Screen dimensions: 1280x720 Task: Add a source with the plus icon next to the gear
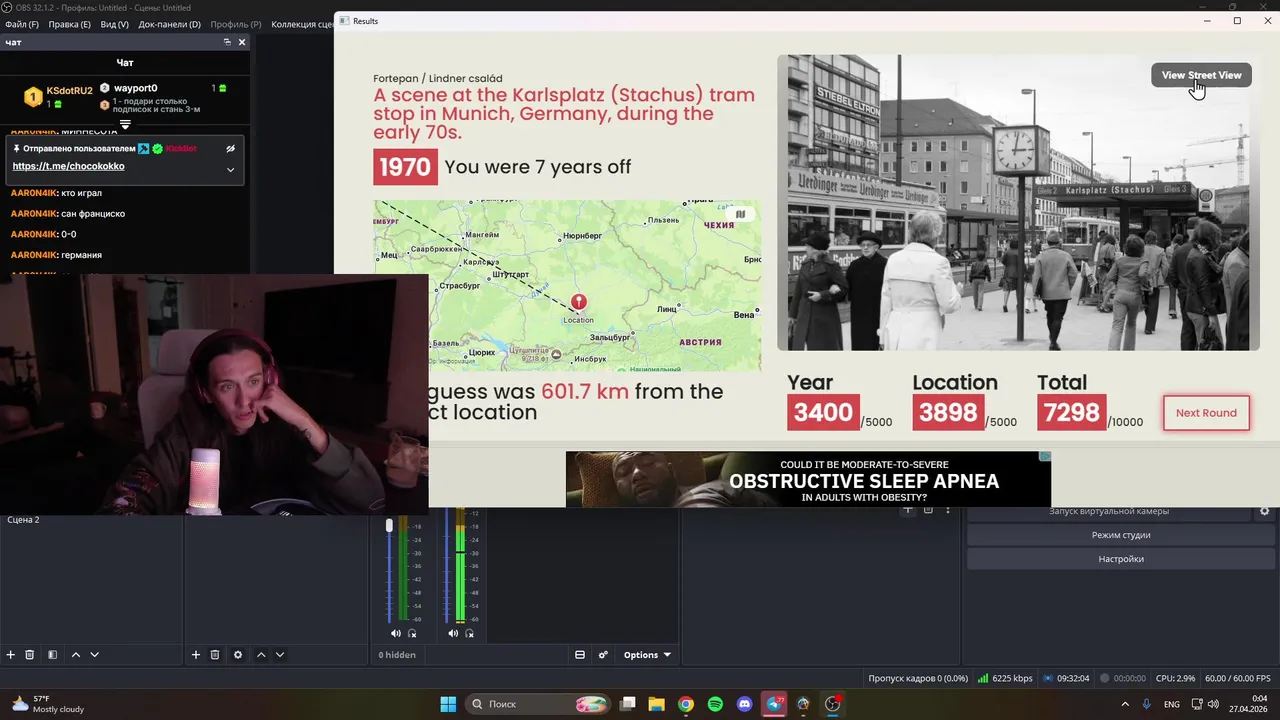pos(196,655)
